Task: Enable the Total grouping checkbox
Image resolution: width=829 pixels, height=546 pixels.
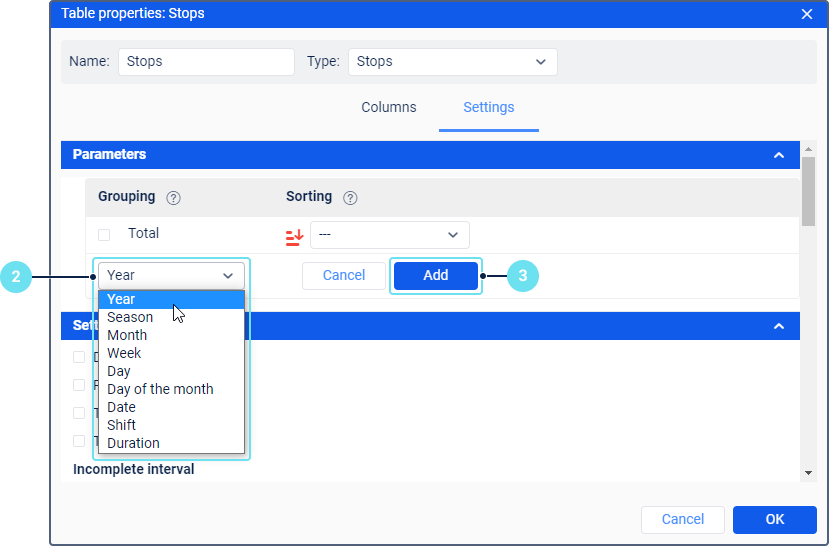Action: tap(104, 235)
